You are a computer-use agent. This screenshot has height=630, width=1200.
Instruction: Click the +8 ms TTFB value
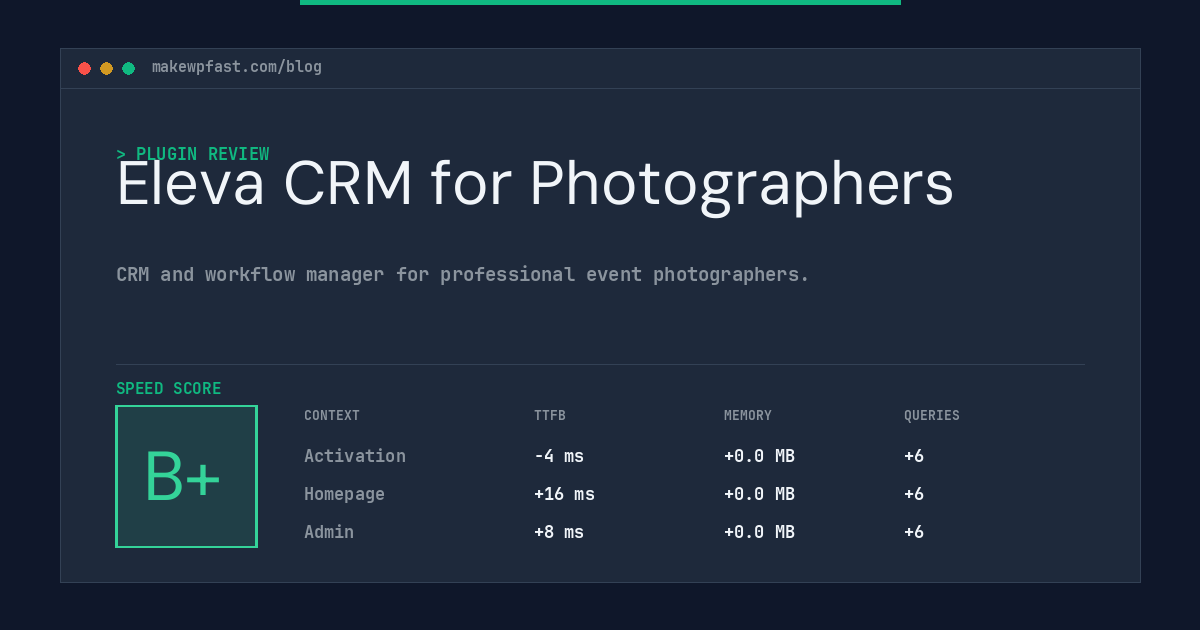559,532
